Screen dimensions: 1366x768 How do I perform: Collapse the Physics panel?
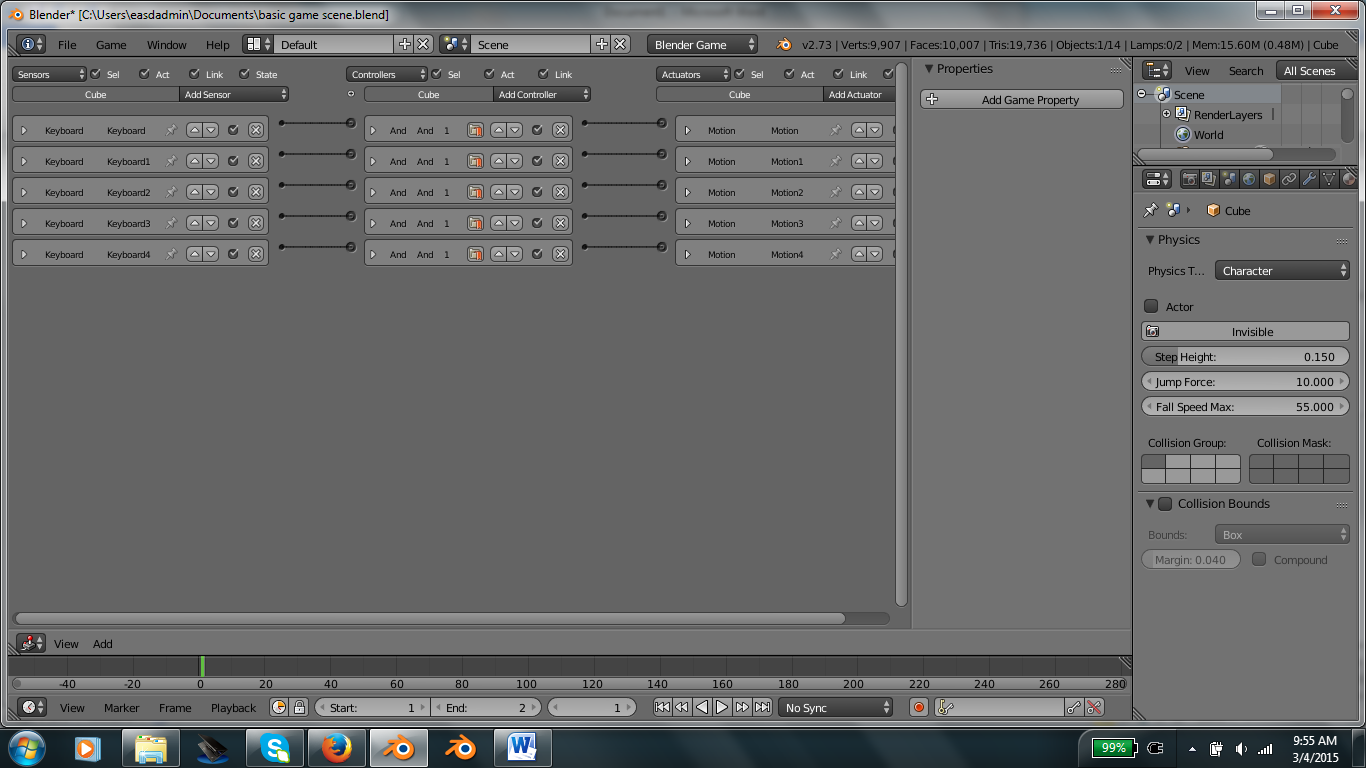1149,239
